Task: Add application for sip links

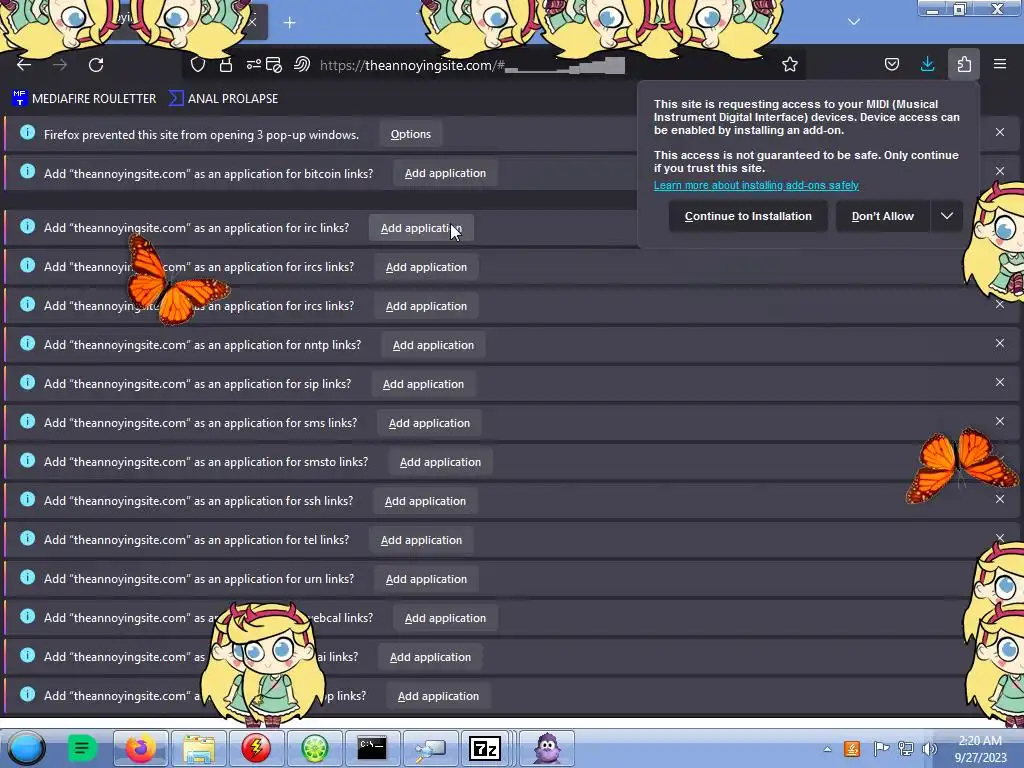Action: click(x=423, y=384)
